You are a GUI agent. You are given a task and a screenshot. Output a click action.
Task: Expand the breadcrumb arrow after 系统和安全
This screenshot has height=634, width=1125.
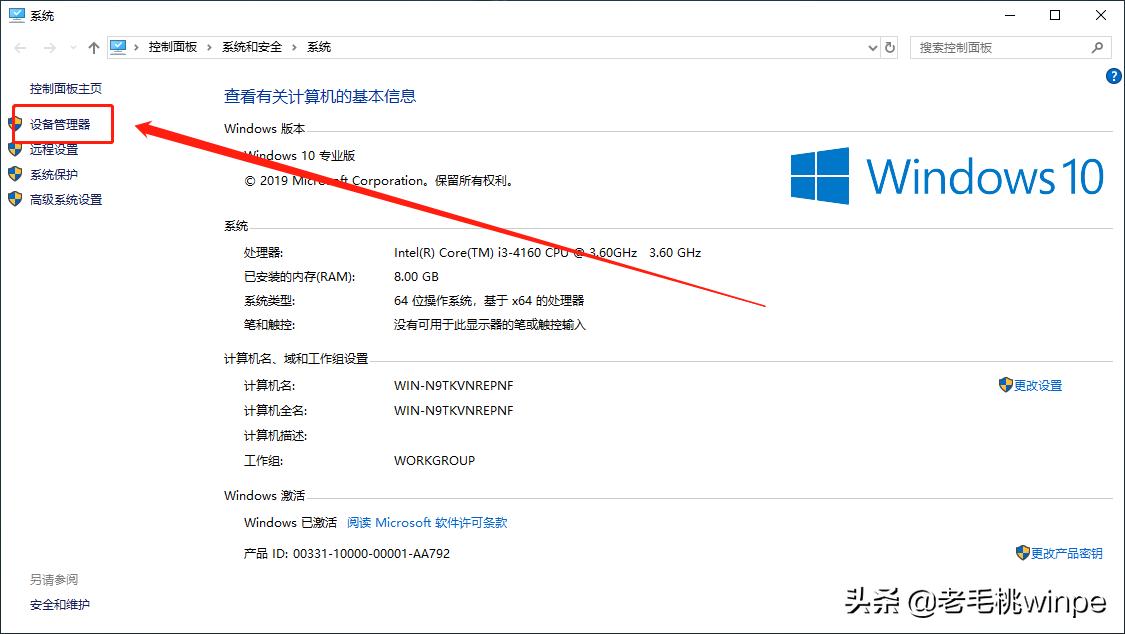297,46
